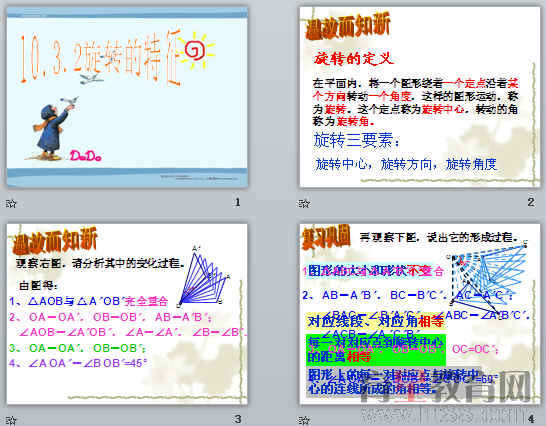Click the animation star icon under slide 1
The image size is (546, 426).
click(11, 203)
